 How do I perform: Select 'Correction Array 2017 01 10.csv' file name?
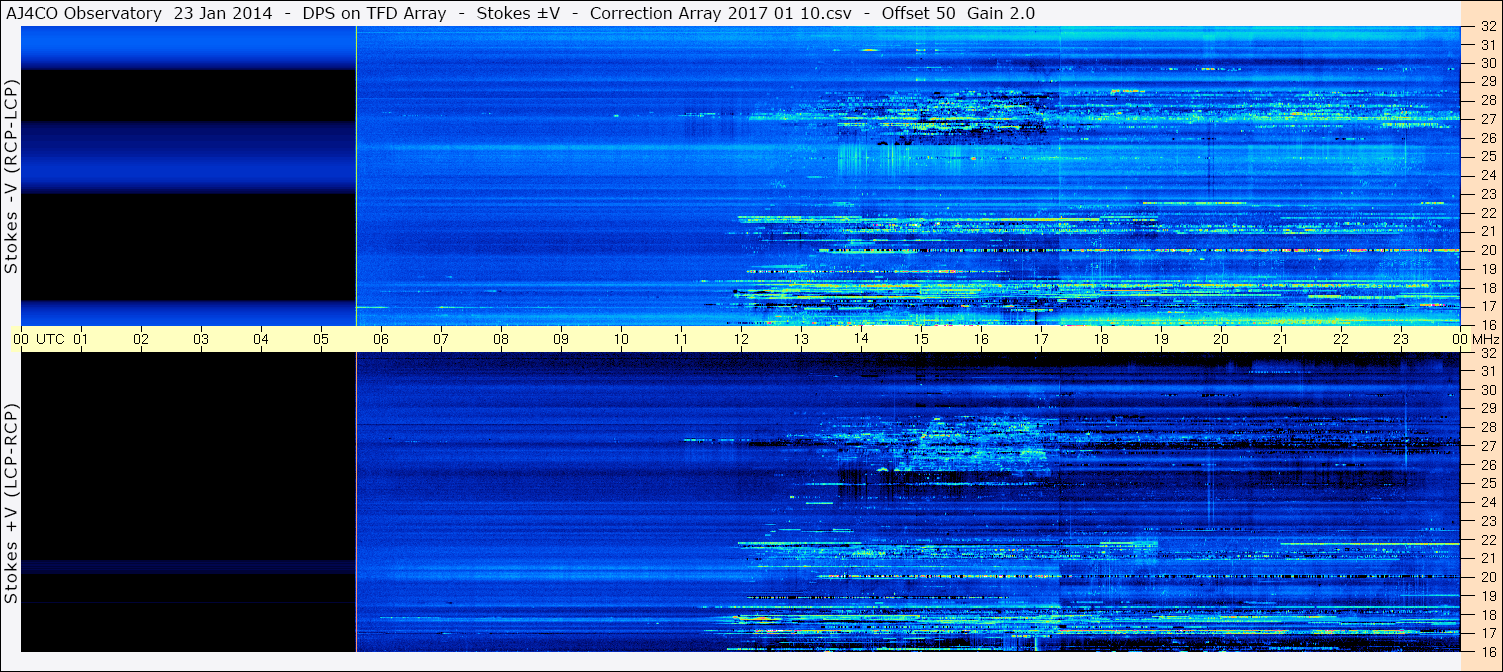pos(720,13)
